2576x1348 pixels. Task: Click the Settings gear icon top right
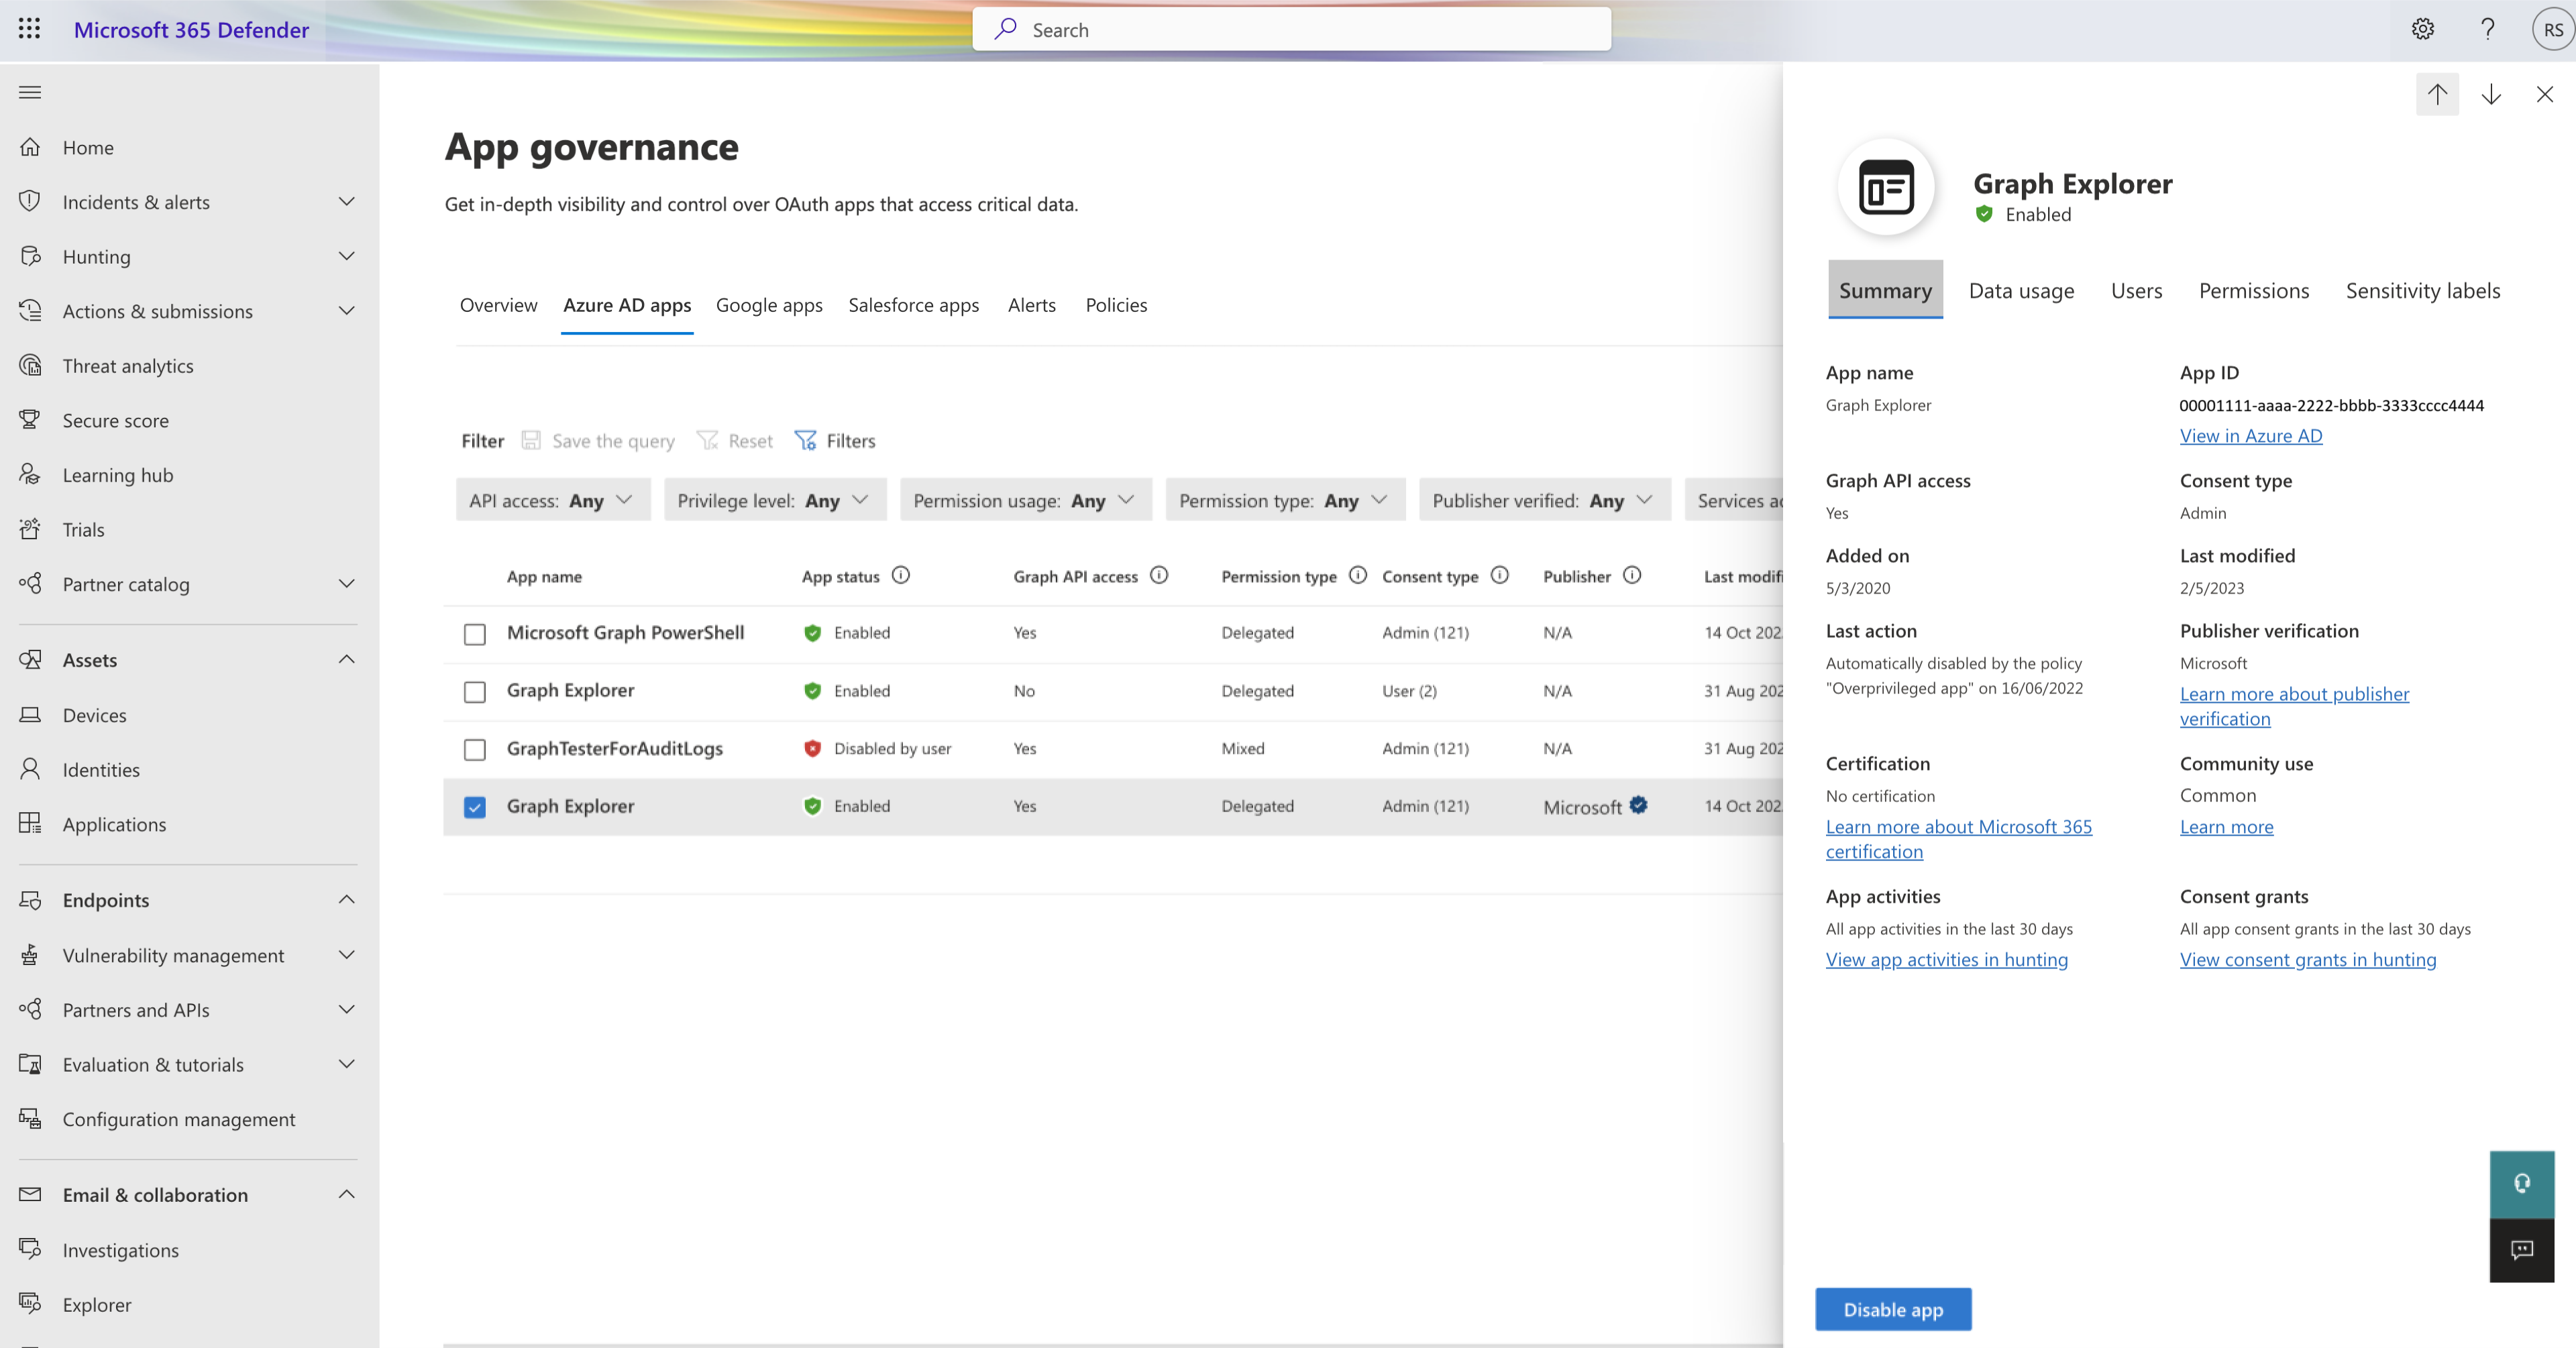click(2422, 29)
